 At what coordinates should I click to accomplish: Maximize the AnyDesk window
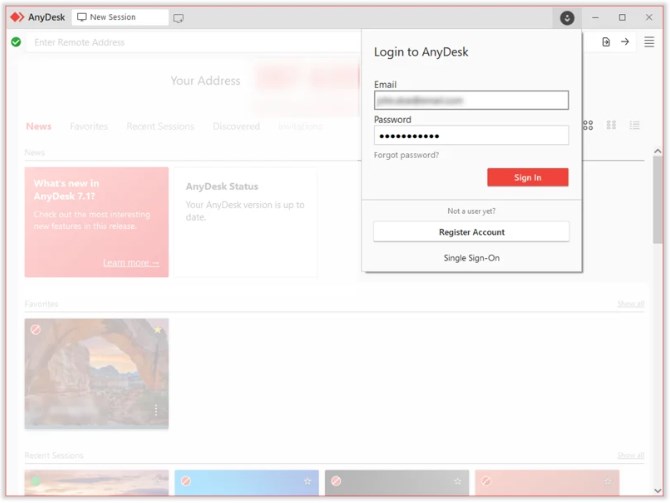click(622, 18)
